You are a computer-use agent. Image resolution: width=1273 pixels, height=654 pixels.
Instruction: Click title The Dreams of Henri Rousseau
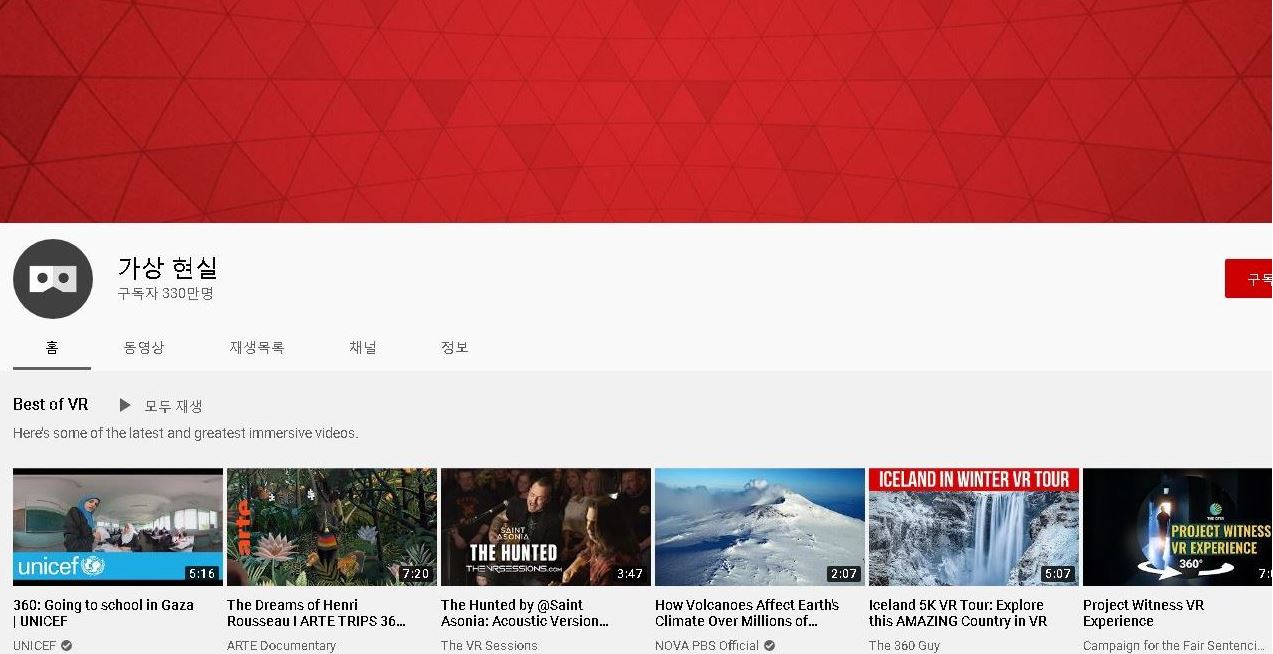point(316,613)
